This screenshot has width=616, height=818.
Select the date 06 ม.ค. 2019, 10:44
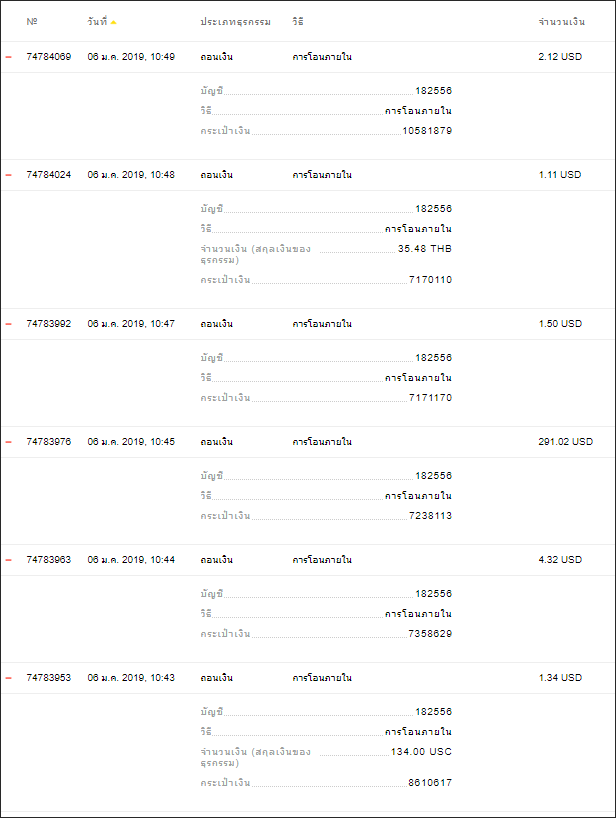(131, 560)
